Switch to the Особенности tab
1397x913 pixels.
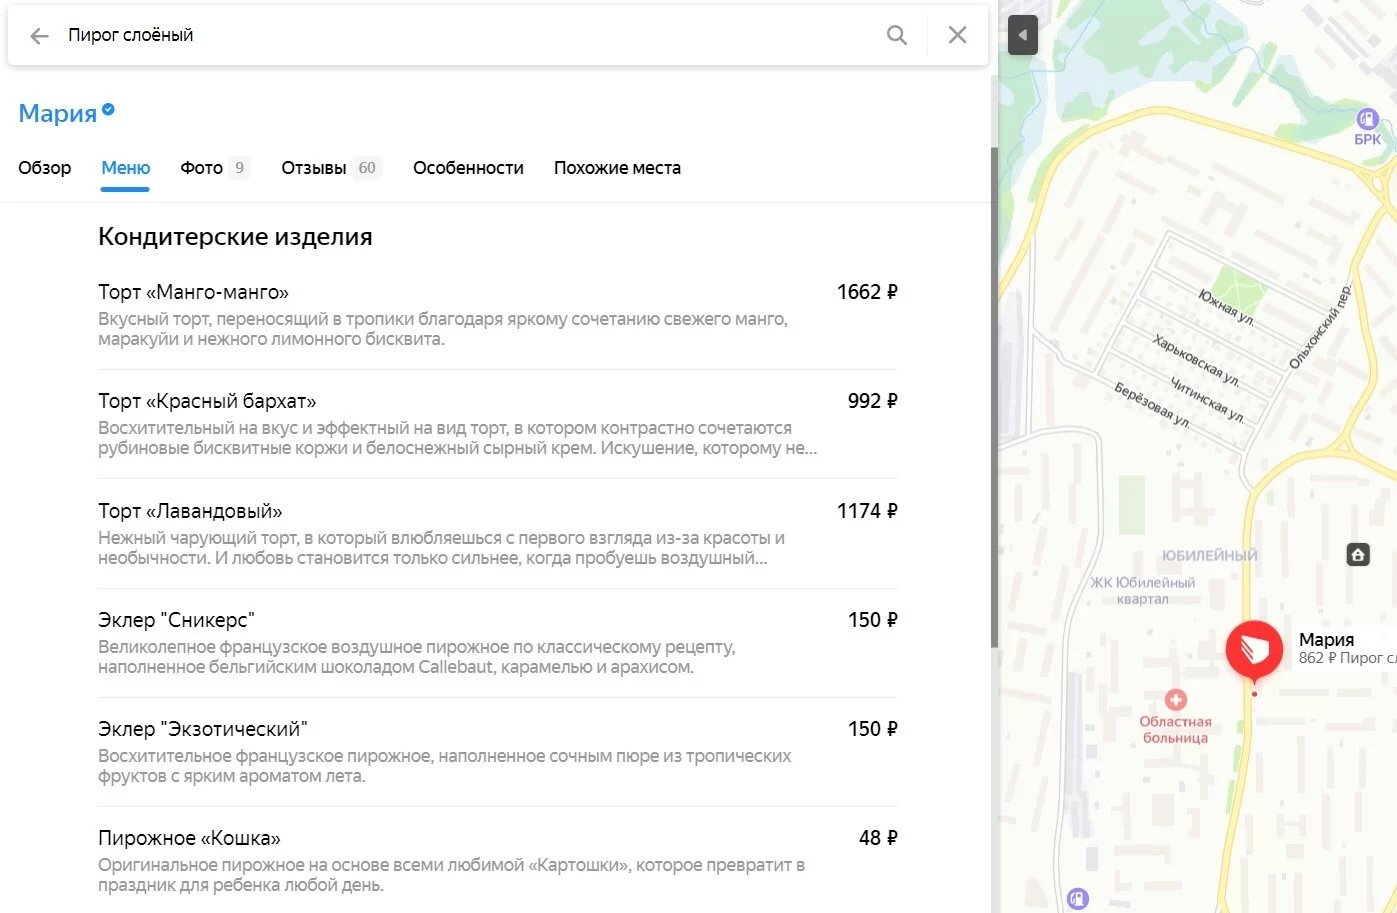point(468,168)
